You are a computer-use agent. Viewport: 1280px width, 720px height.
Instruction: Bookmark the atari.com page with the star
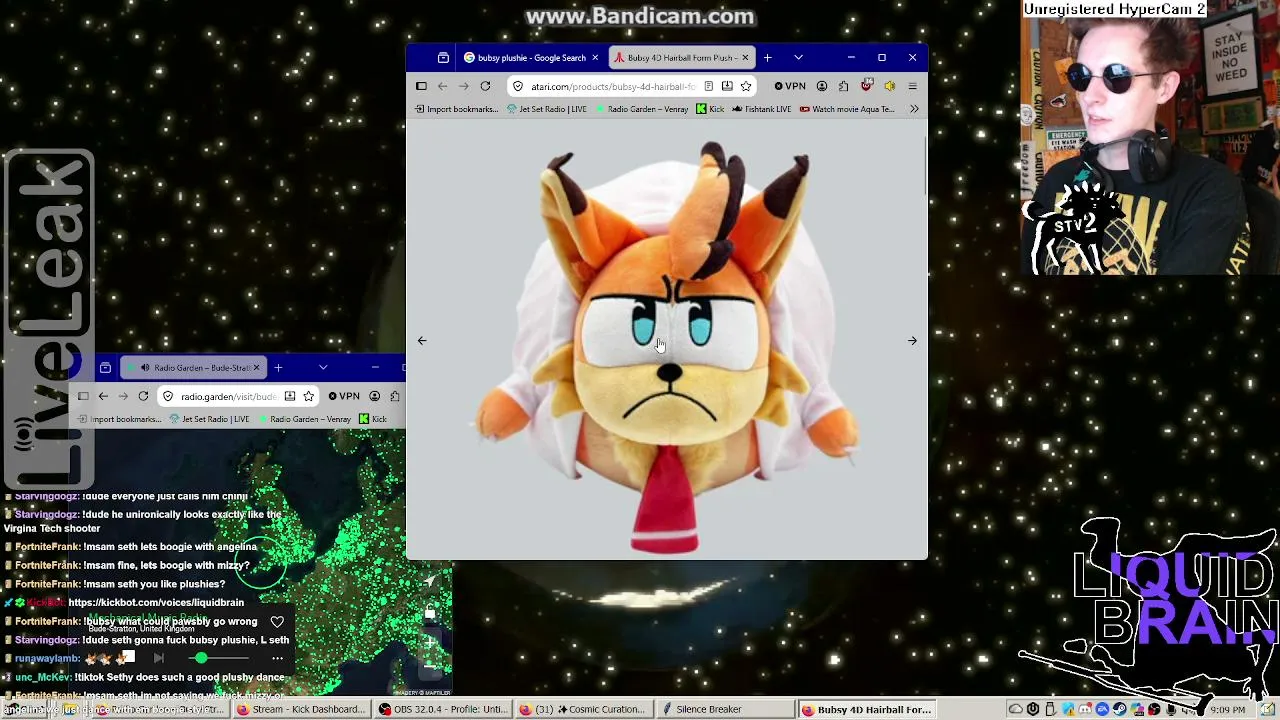point(746,86)
